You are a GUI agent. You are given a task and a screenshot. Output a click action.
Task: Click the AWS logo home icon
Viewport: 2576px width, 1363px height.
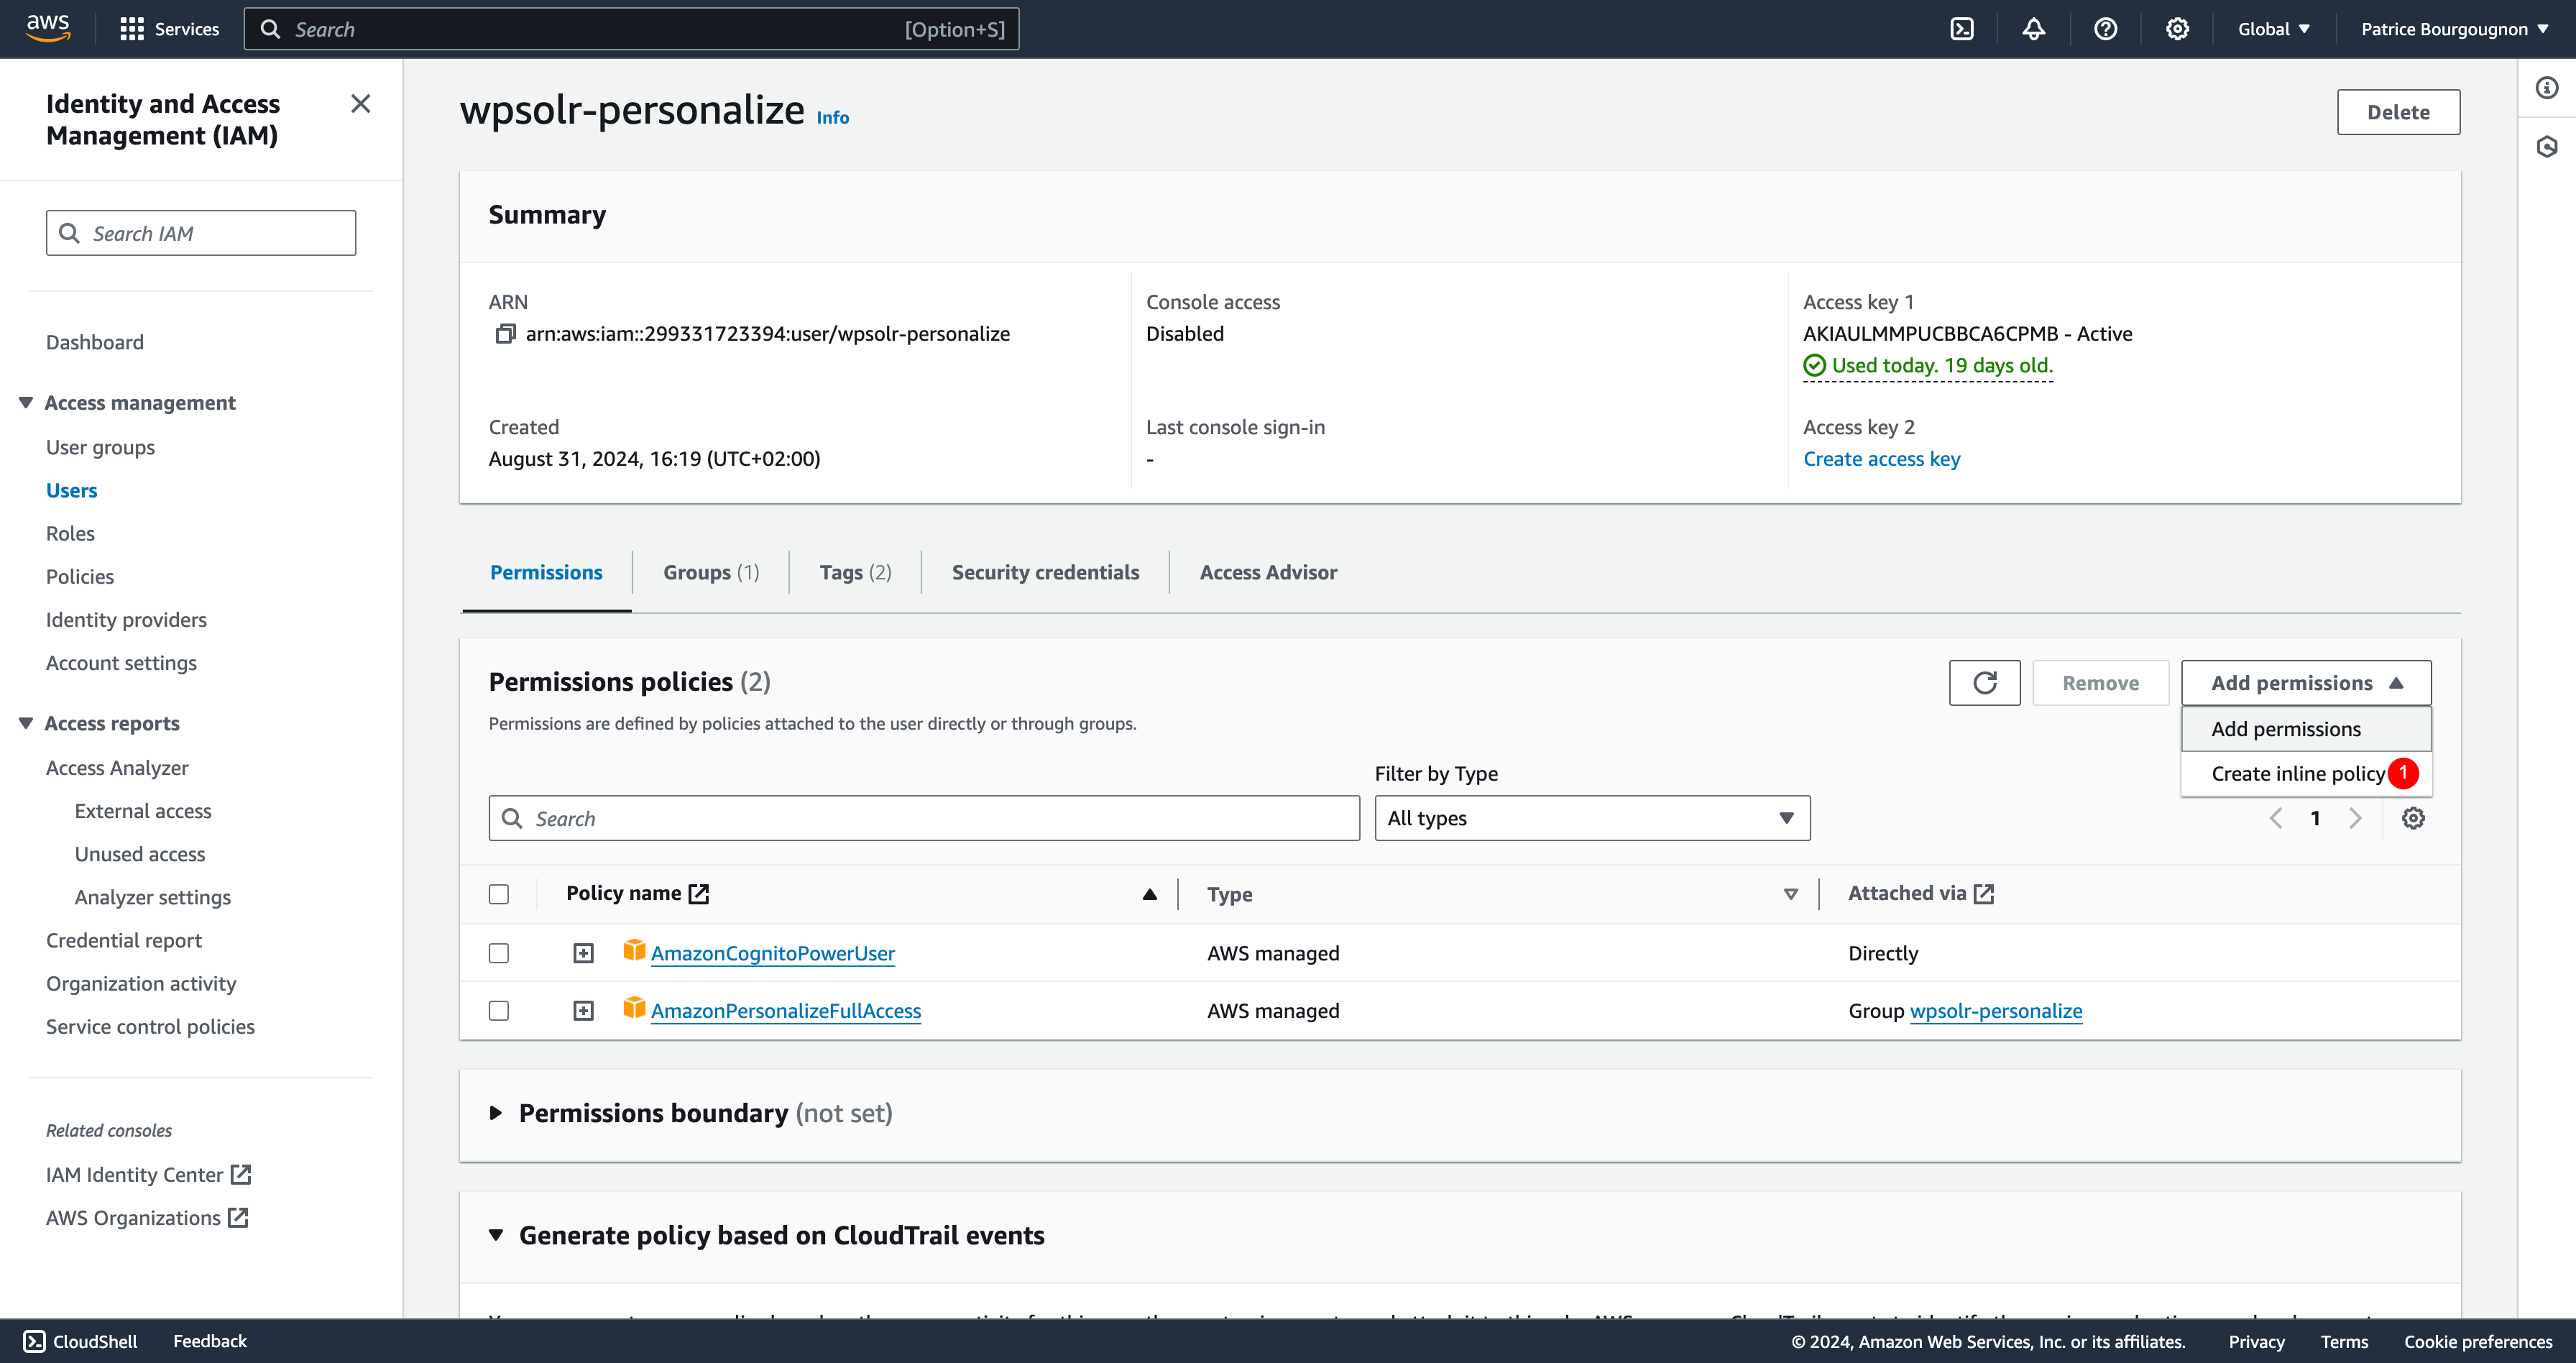tap(48, 28)
